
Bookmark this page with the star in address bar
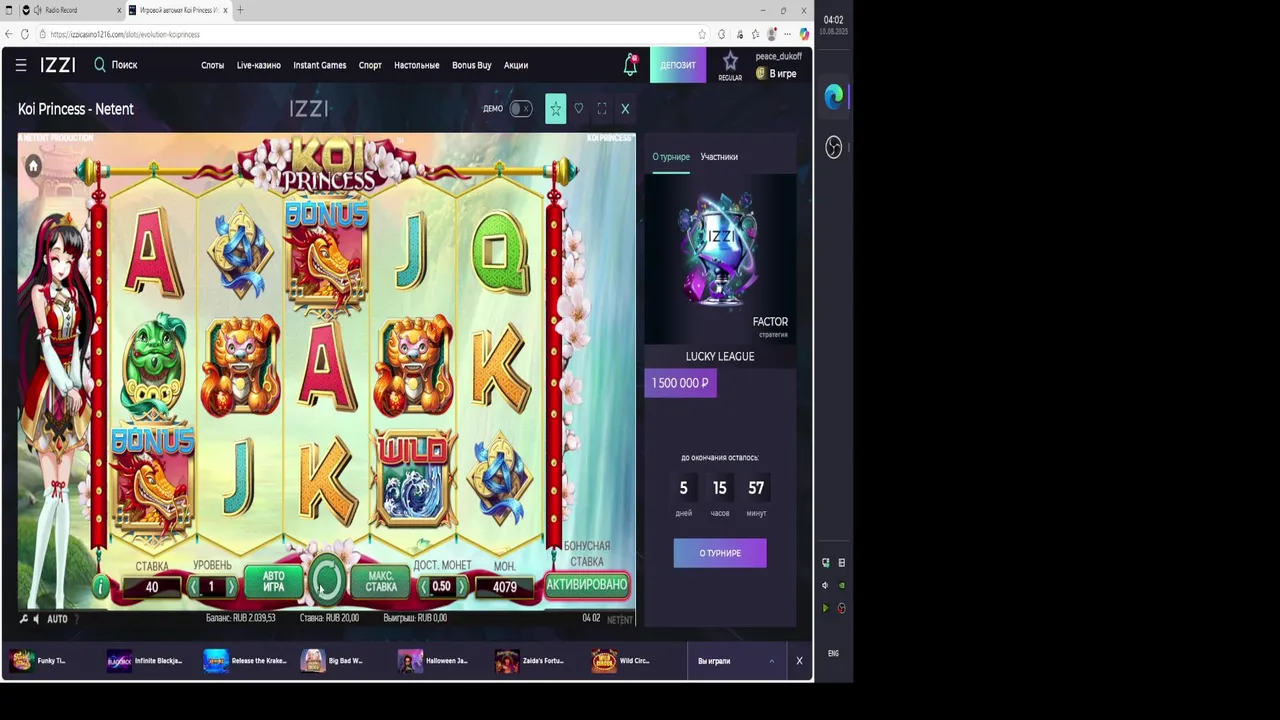(x=702, y=34)
